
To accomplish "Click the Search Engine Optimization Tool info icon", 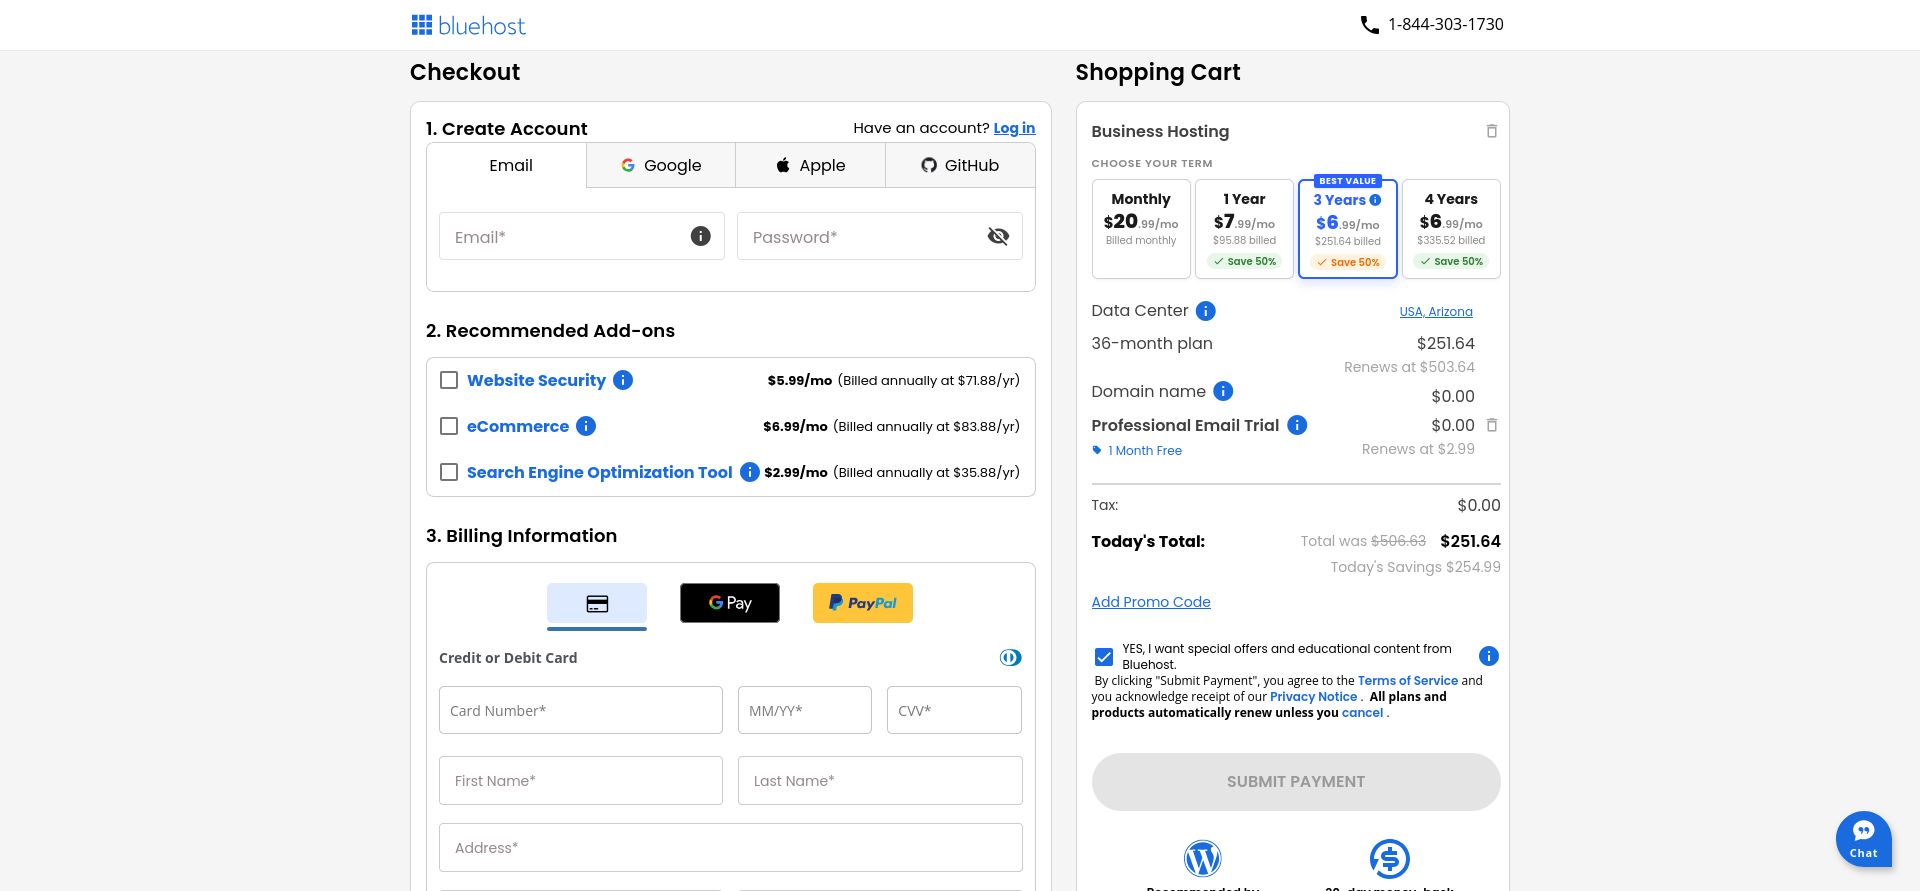I will point(750,472).
